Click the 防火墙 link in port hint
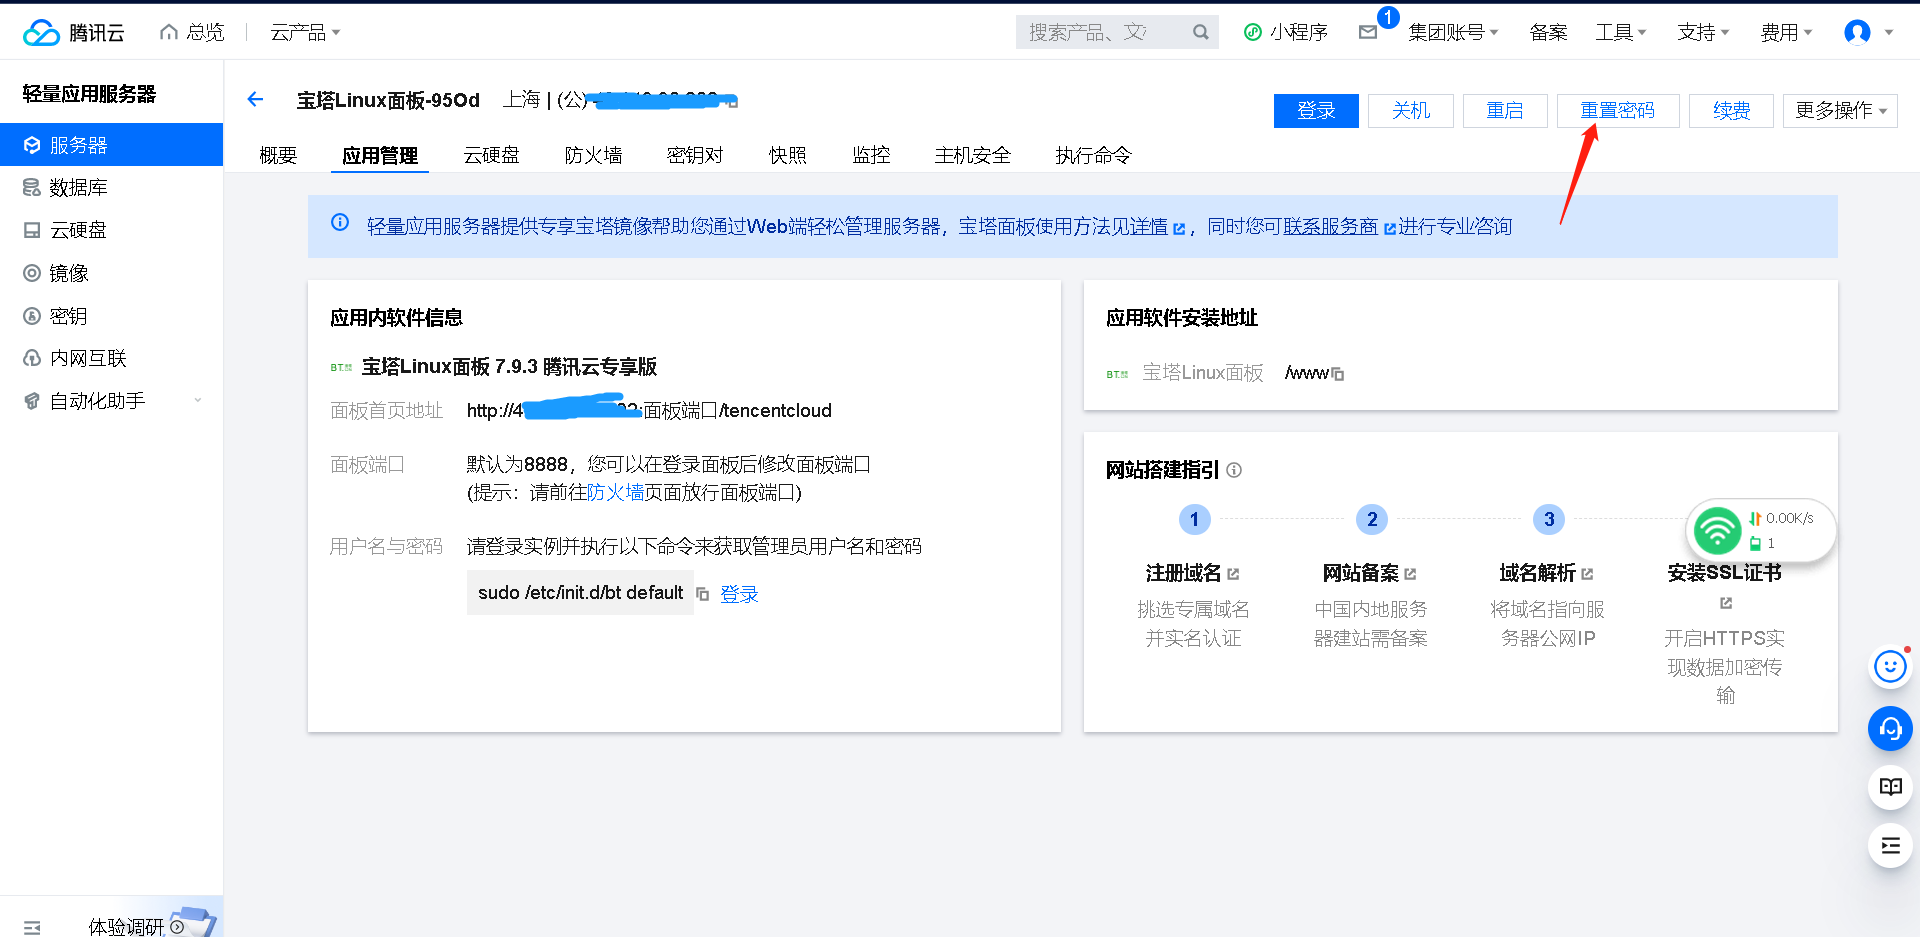Viewport: 1920px width, 937px height. click(616, 493)
